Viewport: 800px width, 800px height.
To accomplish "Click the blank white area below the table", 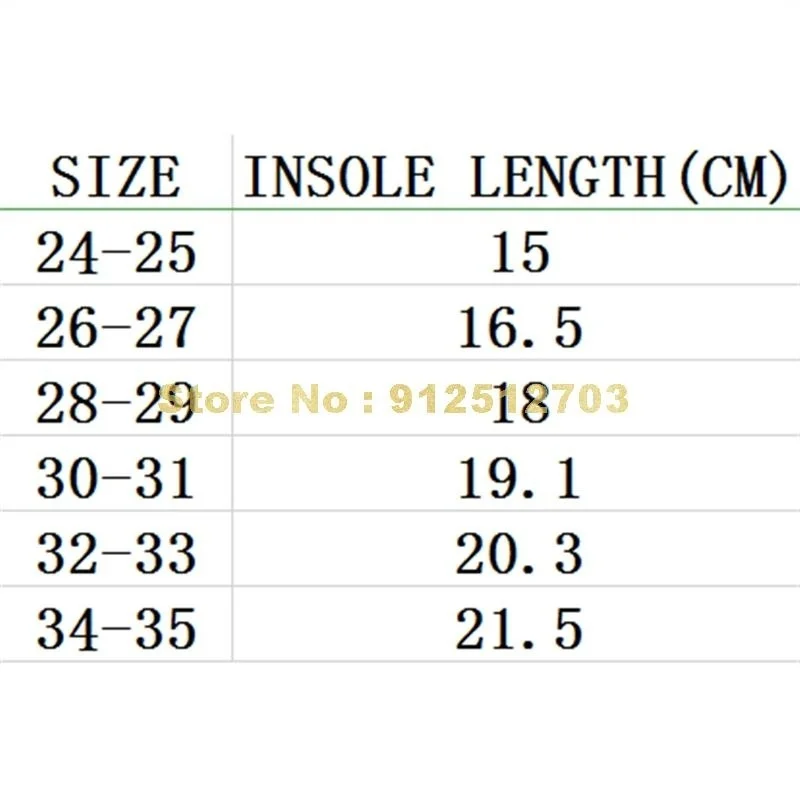I will point(400,730).
